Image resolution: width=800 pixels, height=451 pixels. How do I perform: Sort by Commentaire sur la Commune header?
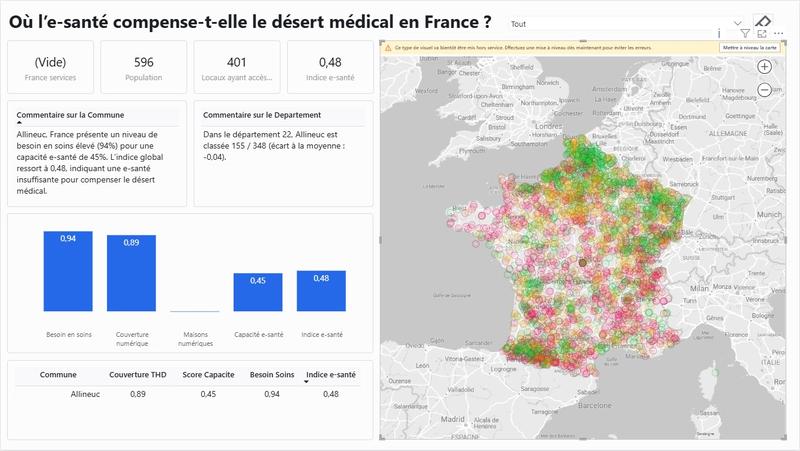[x=70, y=115]
